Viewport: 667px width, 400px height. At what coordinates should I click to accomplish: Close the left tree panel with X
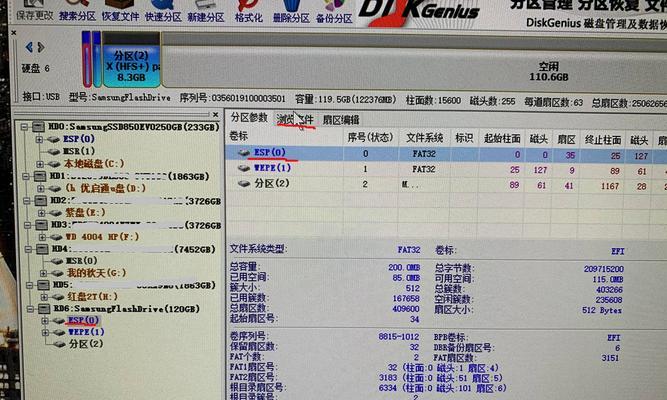pos(216,114)
